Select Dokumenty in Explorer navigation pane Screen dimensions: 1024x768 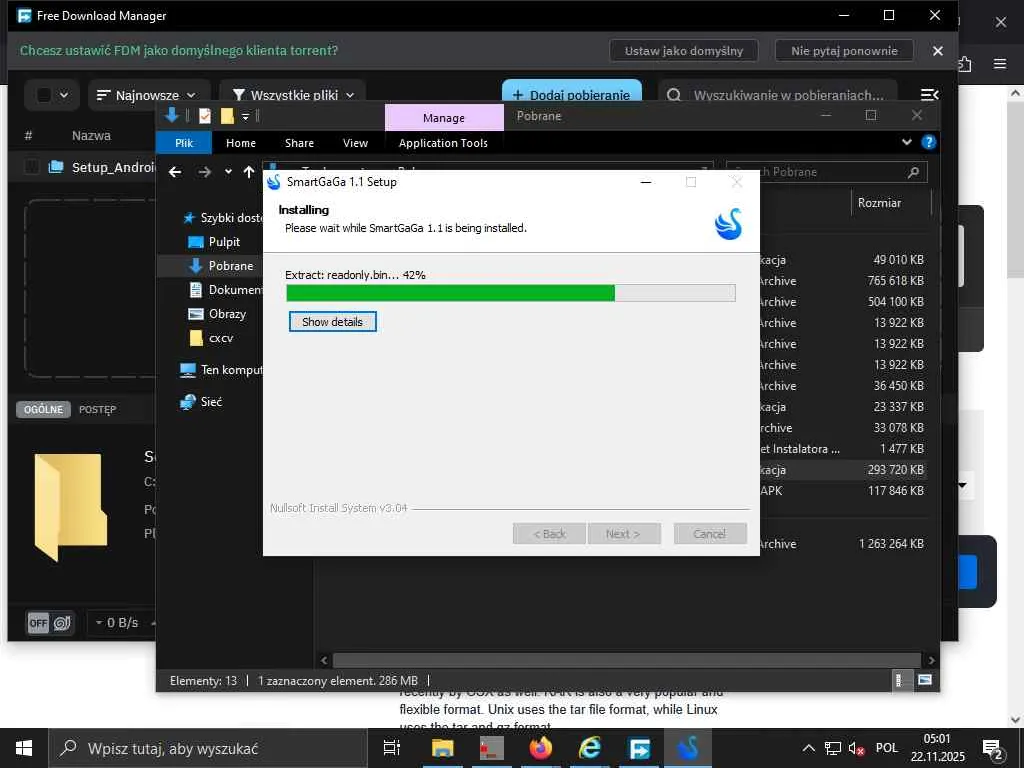pyautogui.click(x=225, y=289)
